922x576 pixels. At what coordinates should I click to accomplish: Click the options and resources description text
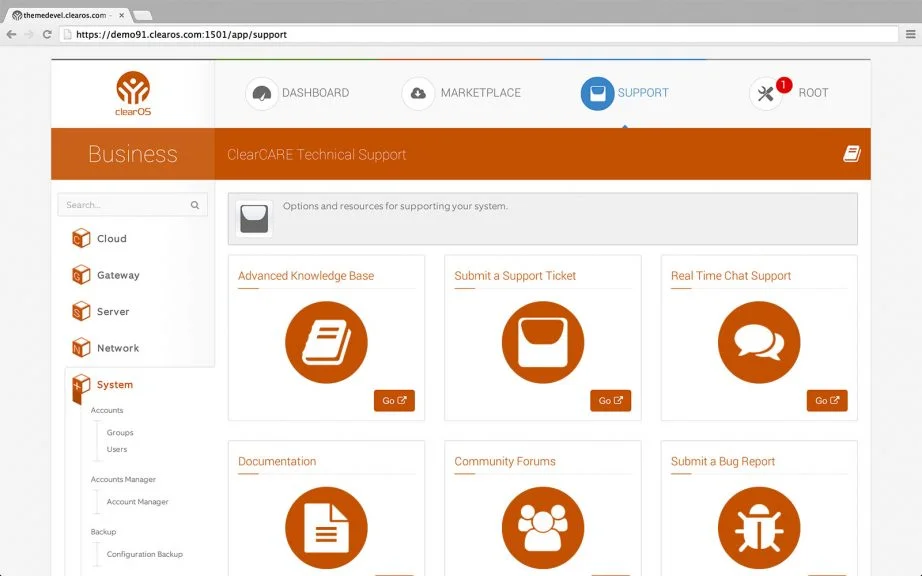[x=395, y=206]
